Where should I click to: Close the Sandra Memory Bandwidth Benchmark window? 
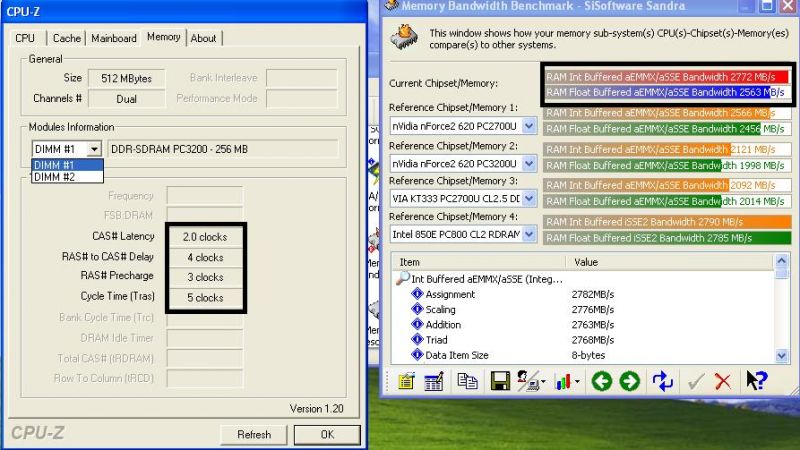pyautogui.click(x=788, y=6)
